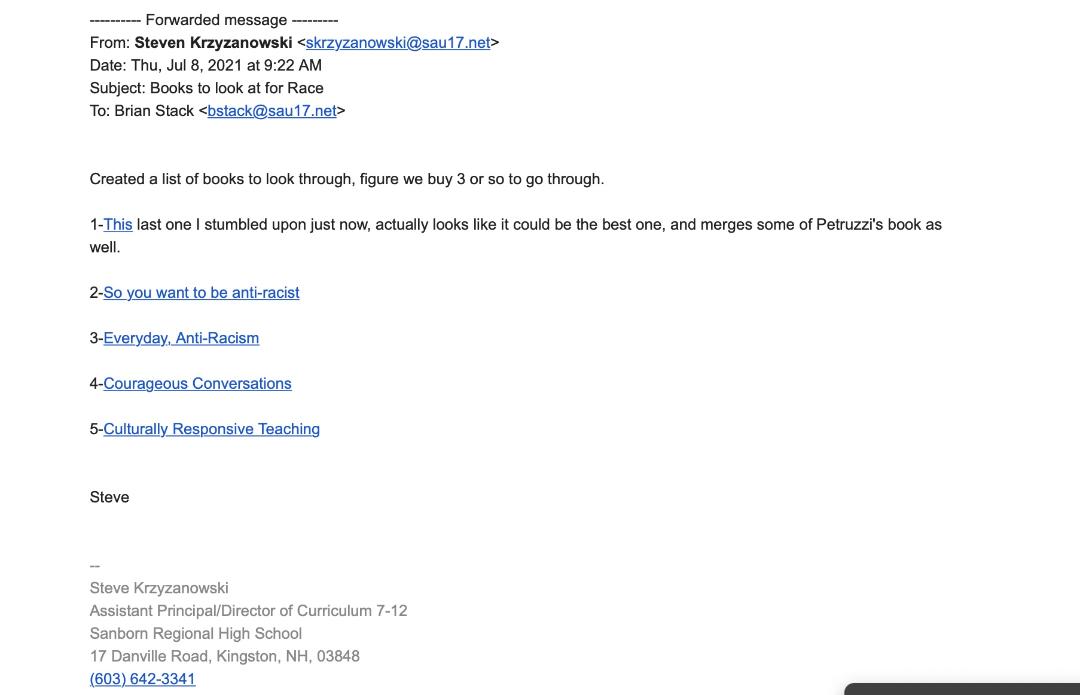Click the dark bar at bottom right corner
The width and height of the screenshot is (1080, 695).
tap(962, 689)
